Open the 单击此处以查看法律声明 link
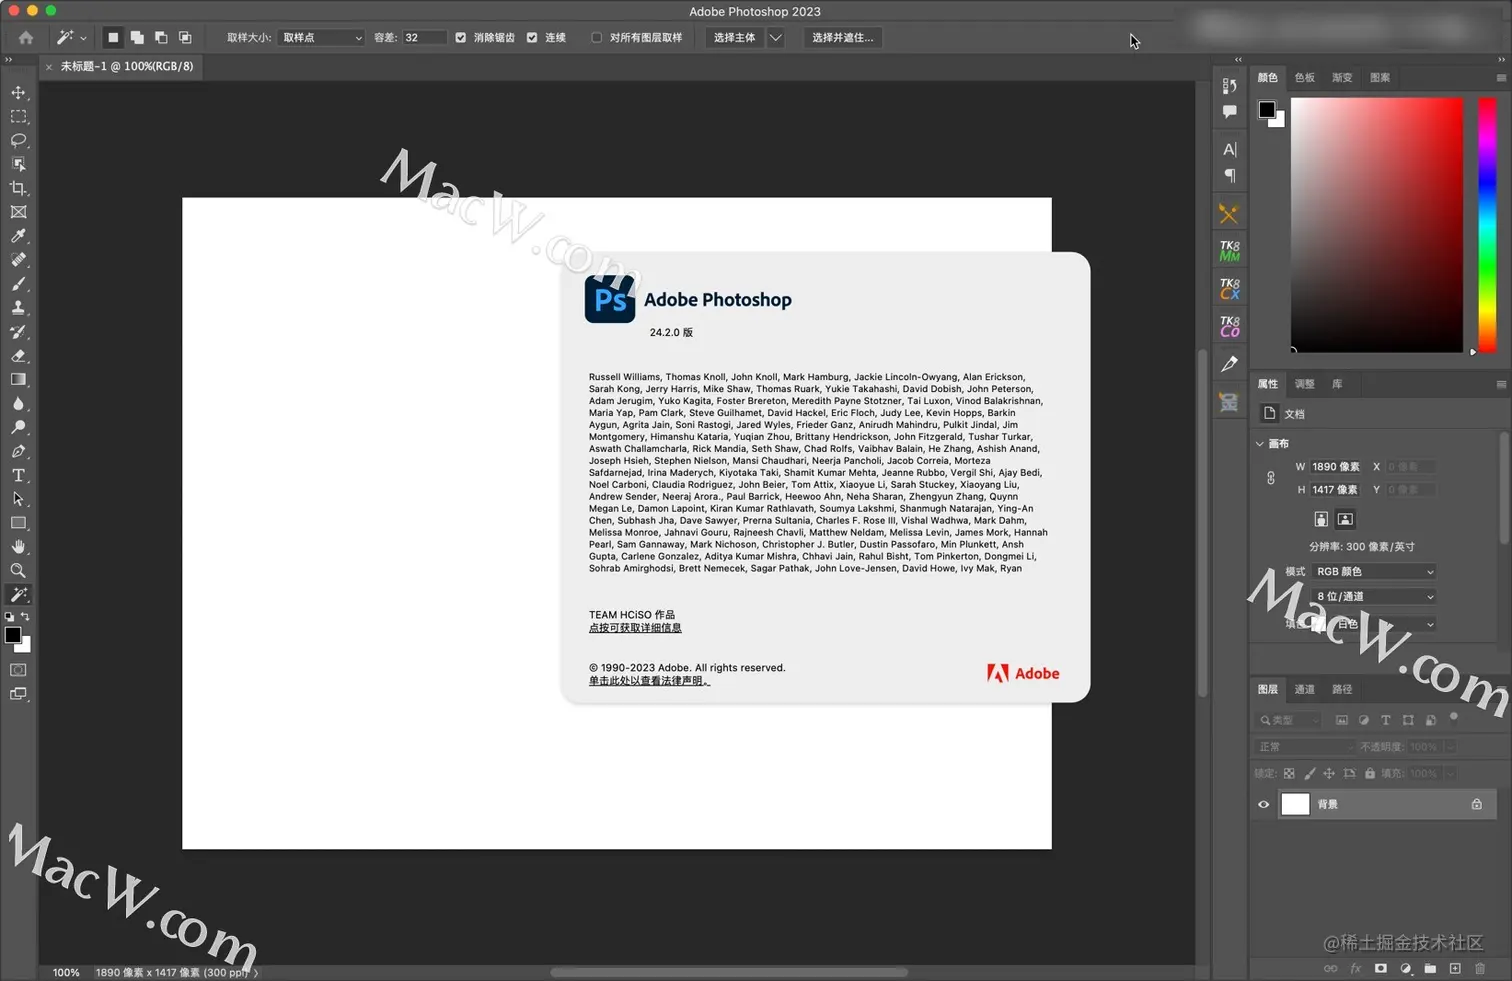 649,681
